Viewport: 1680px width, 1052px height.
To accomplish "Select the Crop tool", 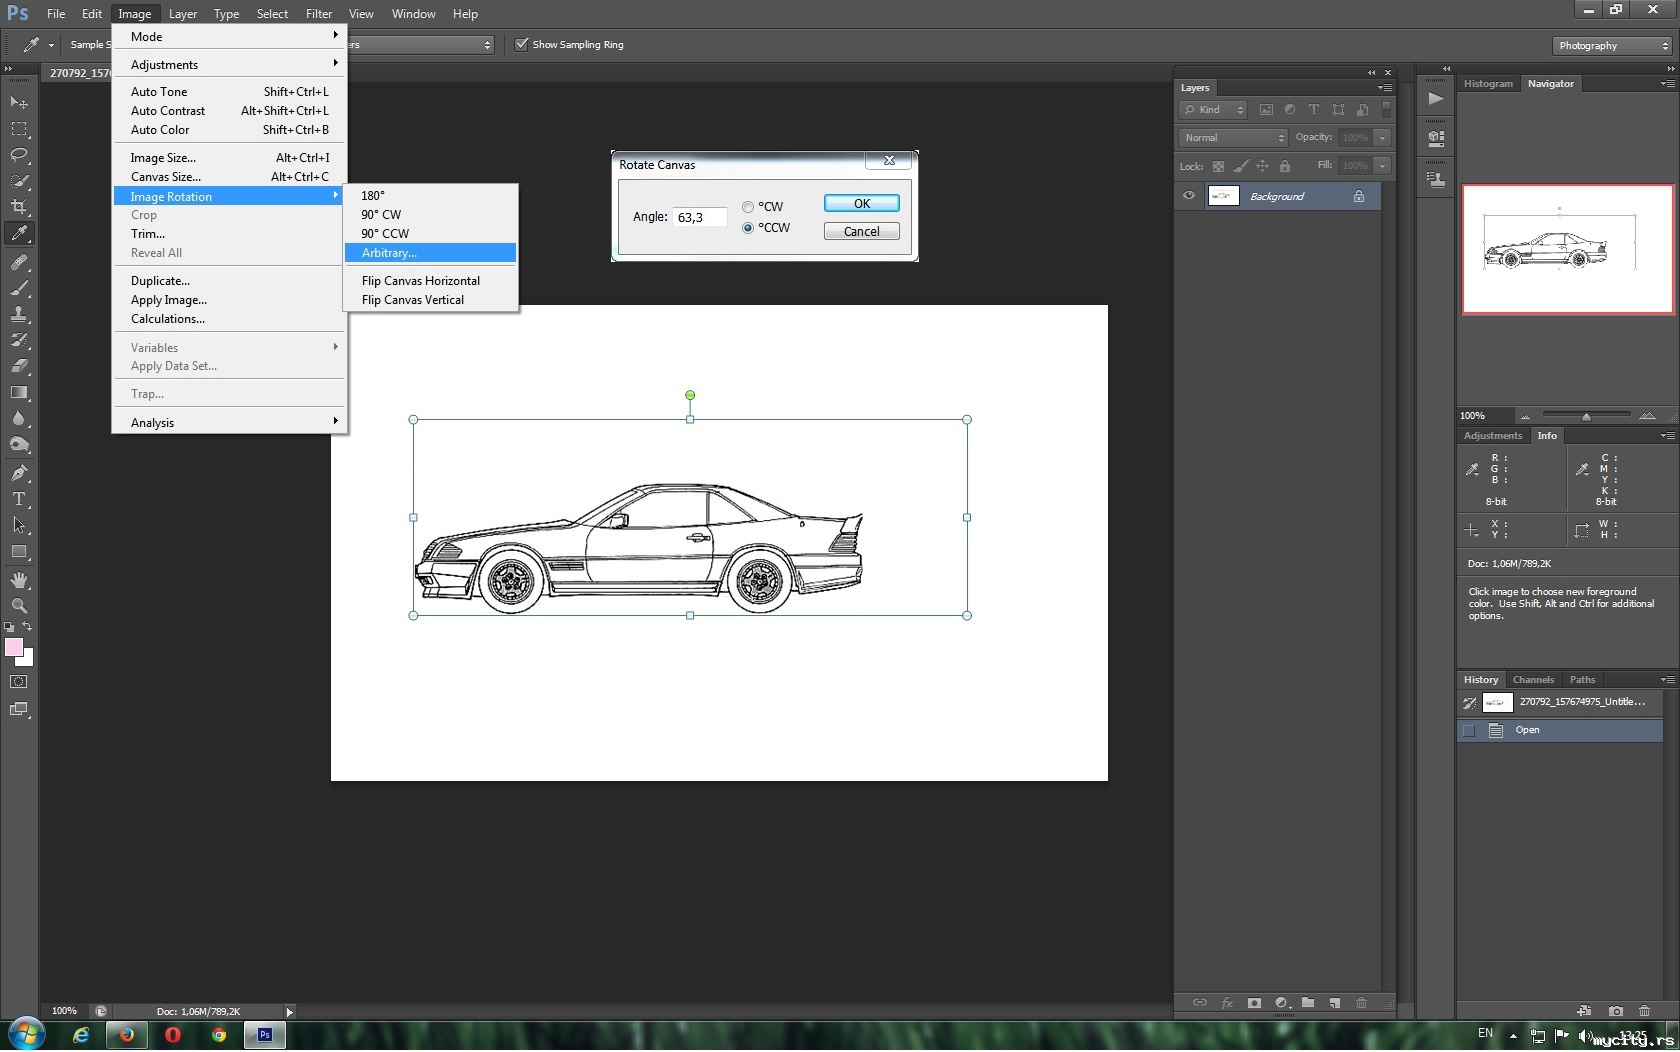I will pyautogui.click(x=19, y=207).
